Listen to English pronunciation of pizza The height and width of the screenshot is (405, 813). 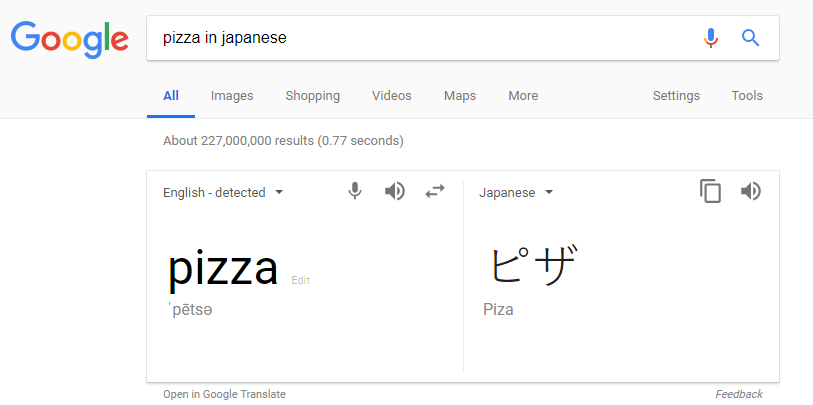point(395,191)
